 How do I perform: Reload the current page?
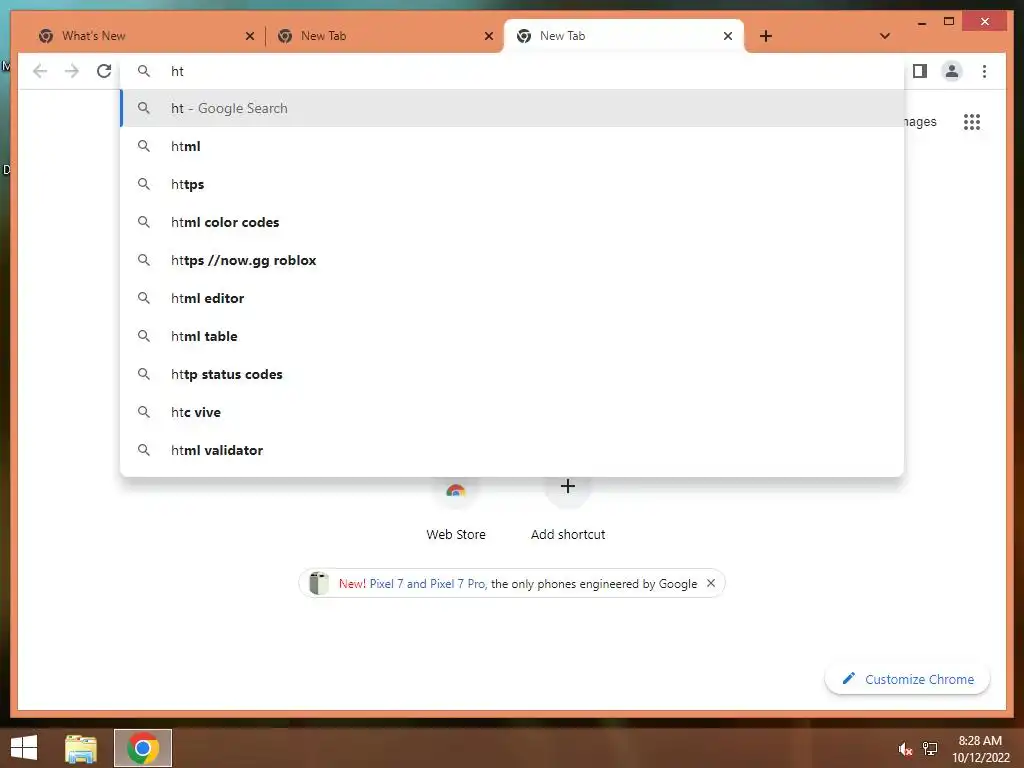[104, 71]
